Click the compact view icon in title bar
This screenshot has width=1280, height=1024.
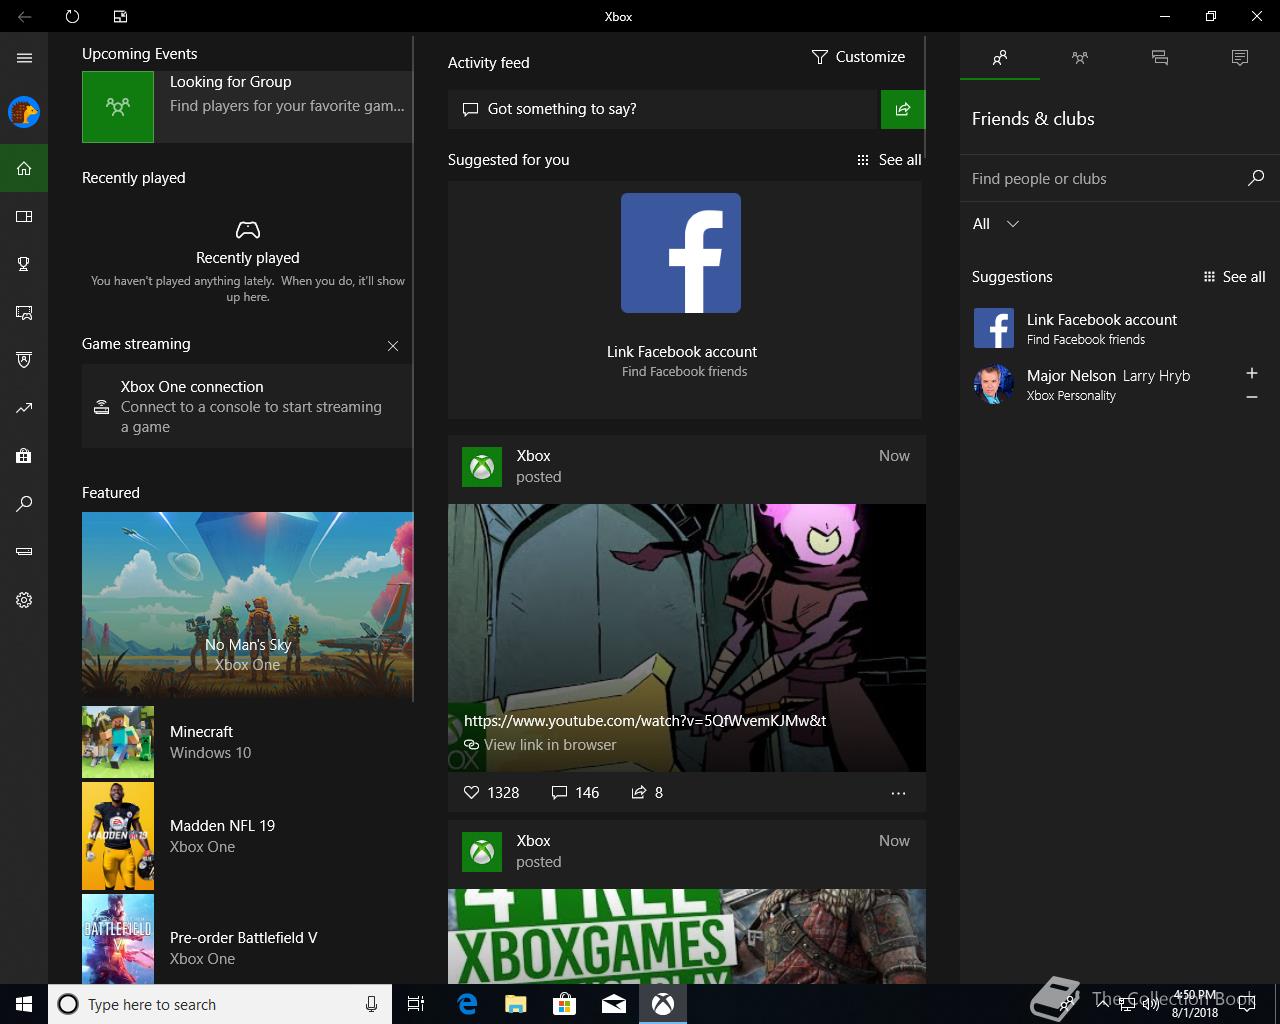(120, 16)
